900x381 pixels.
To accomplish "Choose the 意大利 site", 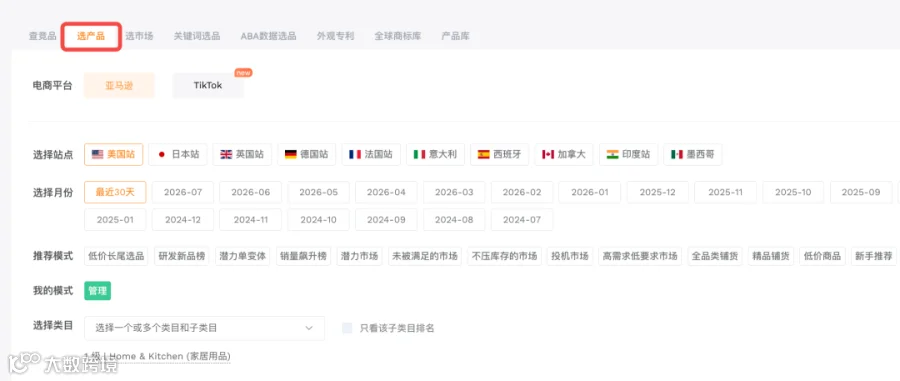I will (435, 154).
